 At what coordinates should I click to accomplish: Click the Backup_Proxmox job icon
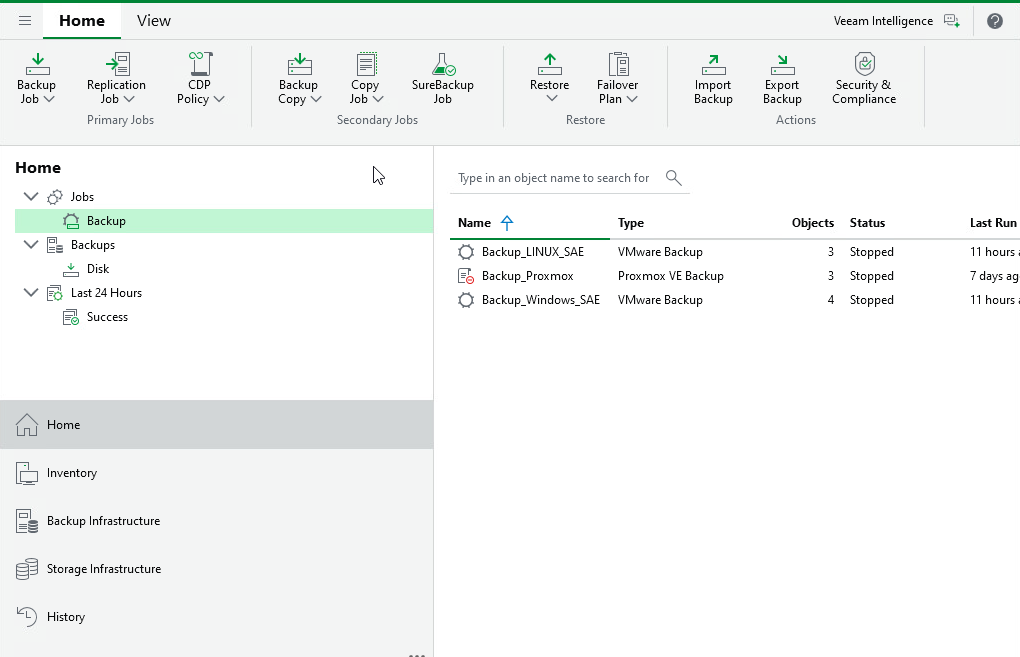coord(466,276)
